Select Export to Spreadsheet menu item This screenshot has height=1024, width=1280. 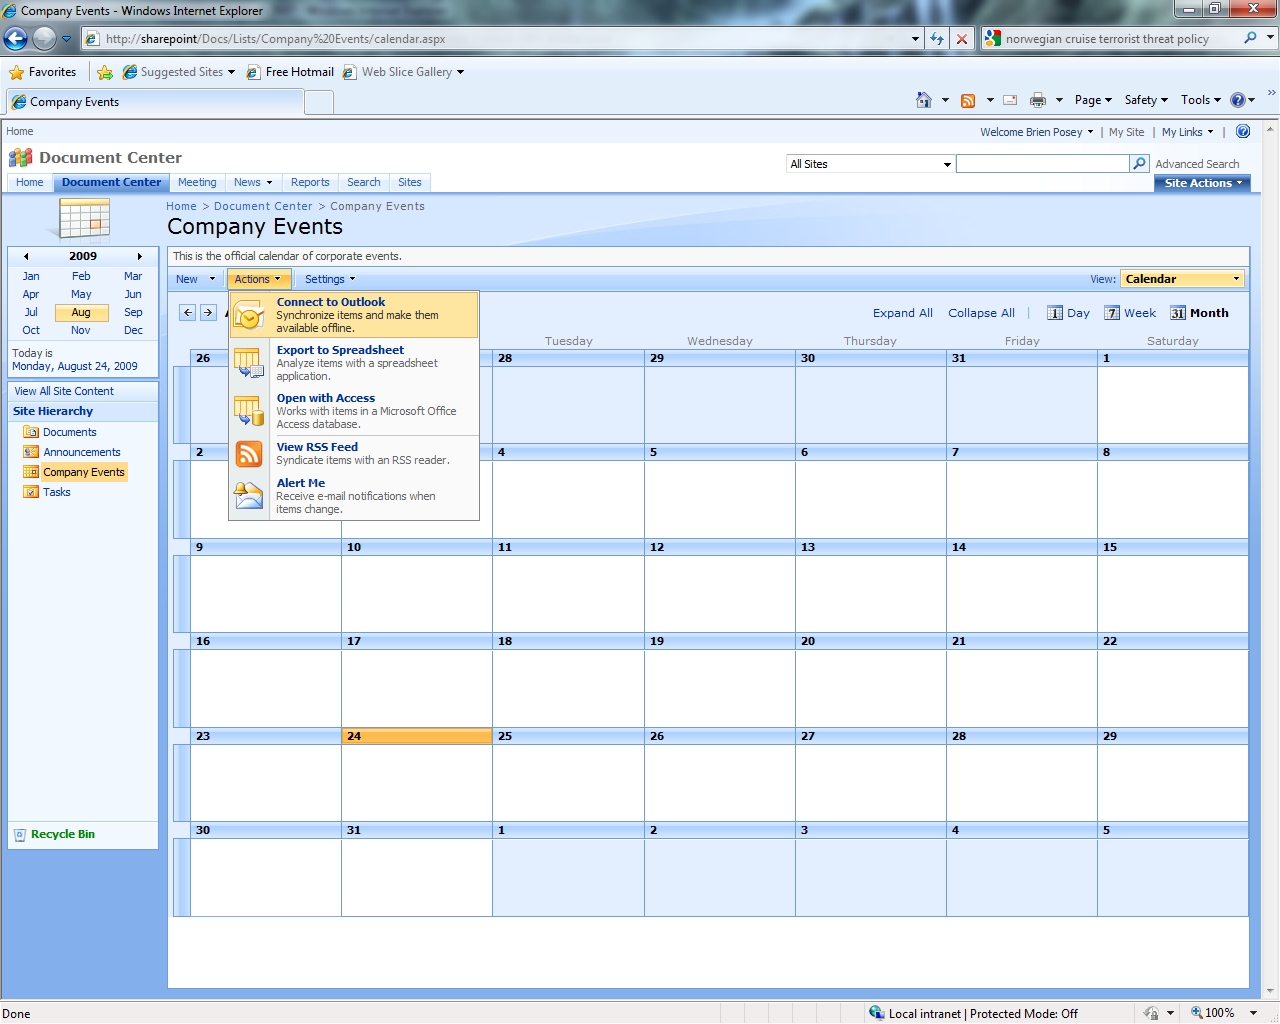[x=354, y=362]
